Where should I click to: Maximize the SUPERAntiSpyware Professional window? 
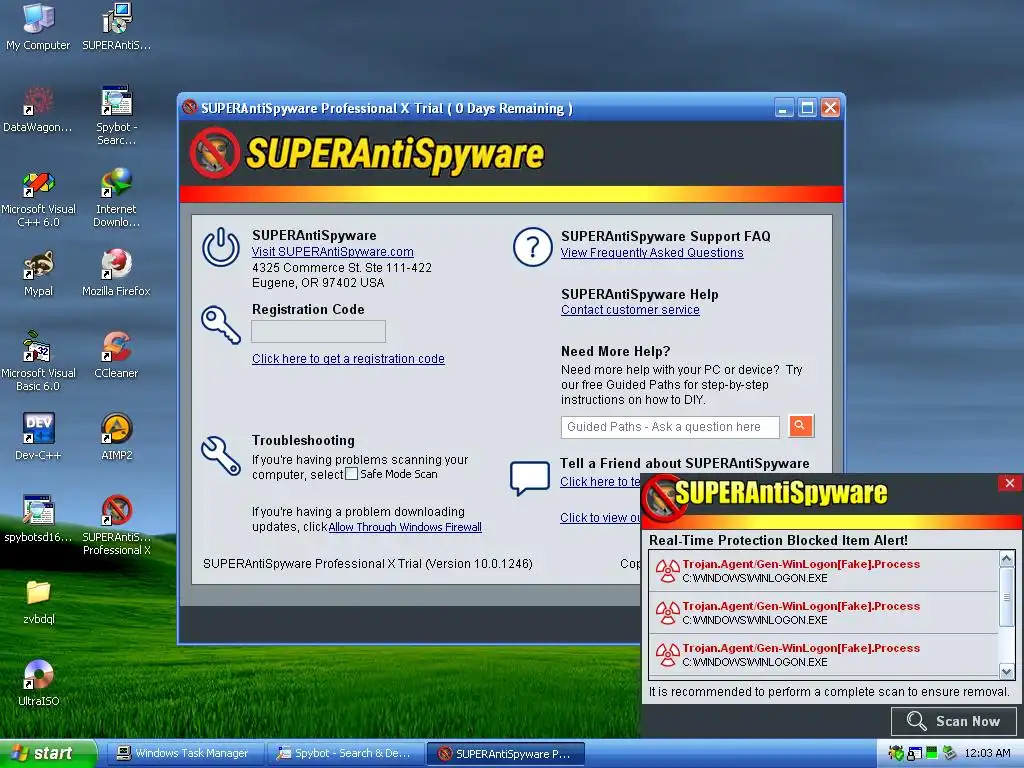coord(807,108)
